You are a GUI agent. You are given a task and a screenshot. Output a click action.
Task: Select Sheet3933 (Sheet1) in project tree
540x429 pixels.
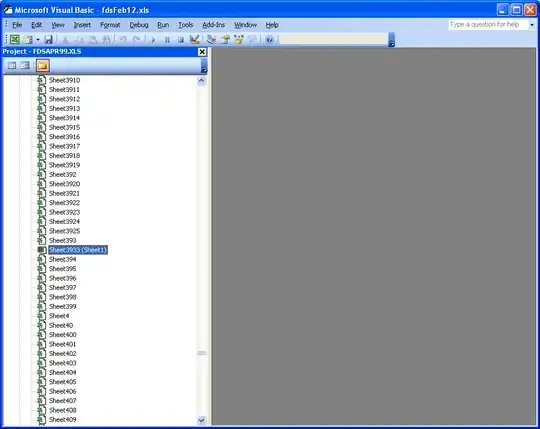[x=78, y=250]
